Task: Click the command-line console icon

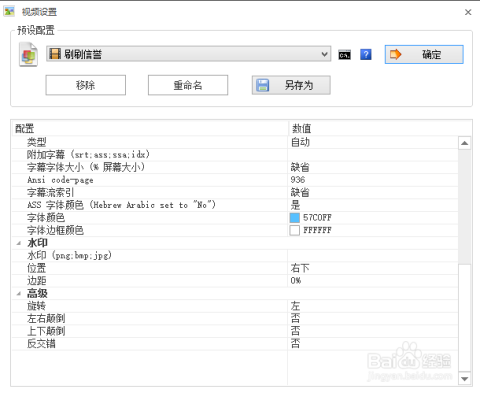Action: click(x=345, y=54)
